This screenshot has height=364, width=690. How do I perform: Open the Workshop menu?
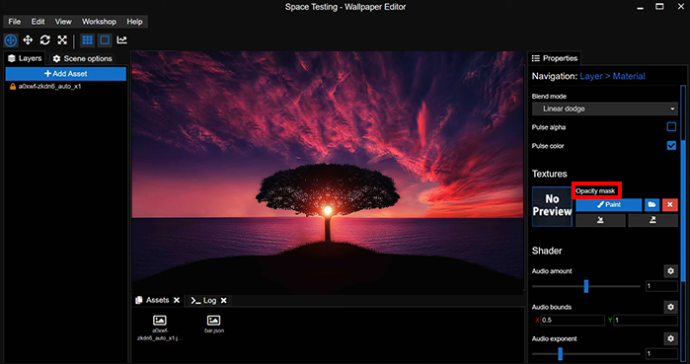tap(99, 22)
